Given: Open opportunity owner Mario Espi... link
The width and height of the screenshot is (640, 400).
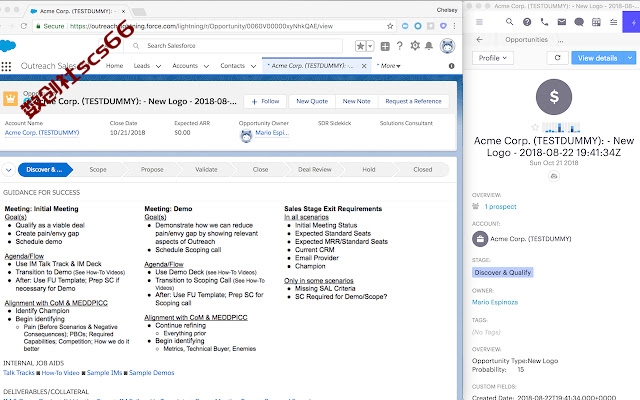Looking at the screenshot, I should (272, 133).
